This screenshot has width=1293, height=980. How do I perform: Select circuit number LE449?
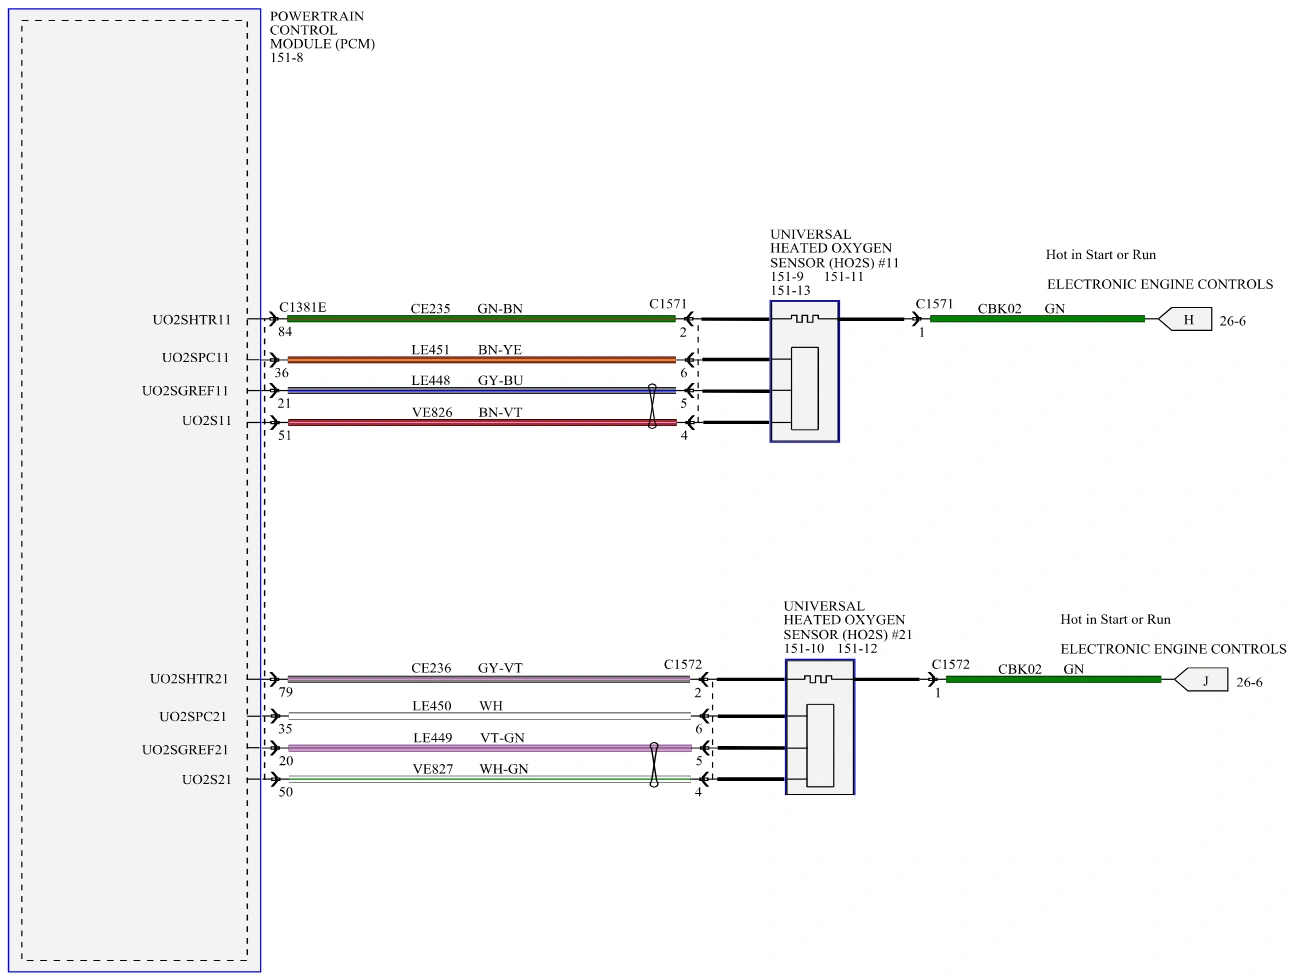click(433, 738)
